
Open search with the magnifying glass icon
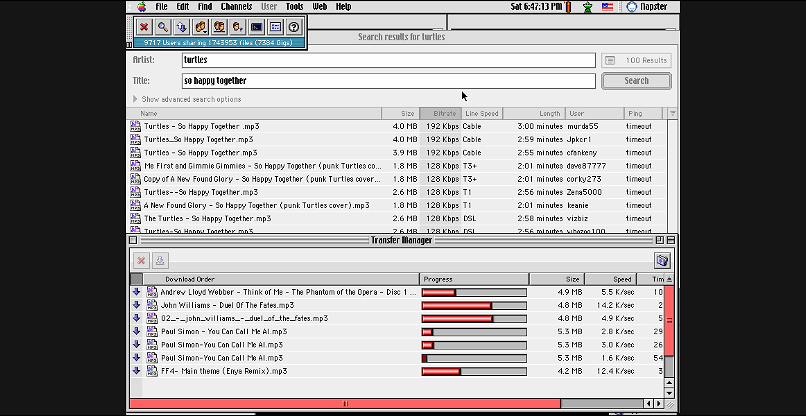tap(162, 27)
